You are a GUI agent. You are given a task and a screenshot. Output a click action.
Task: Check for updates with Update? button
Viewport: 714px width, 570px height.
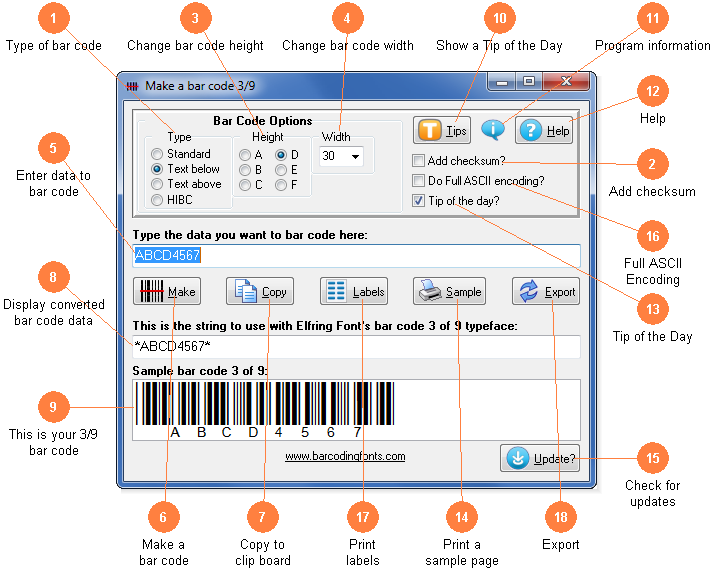[x=540, y=458]
